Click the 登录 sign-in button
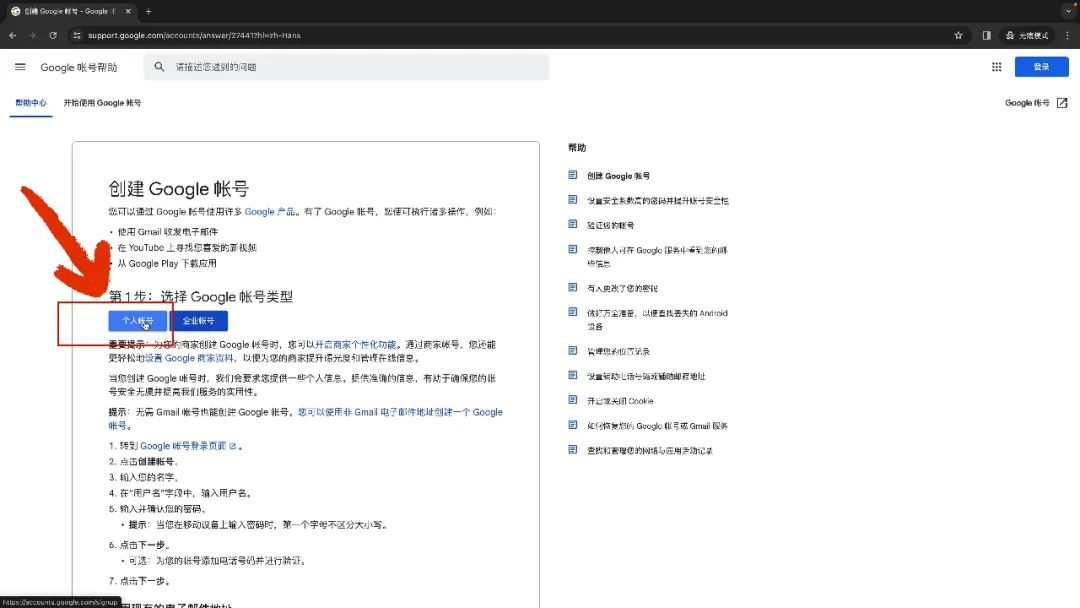Image resolution: width=1080 pixels, height=608 pixels. click(x=1041, y=67)
